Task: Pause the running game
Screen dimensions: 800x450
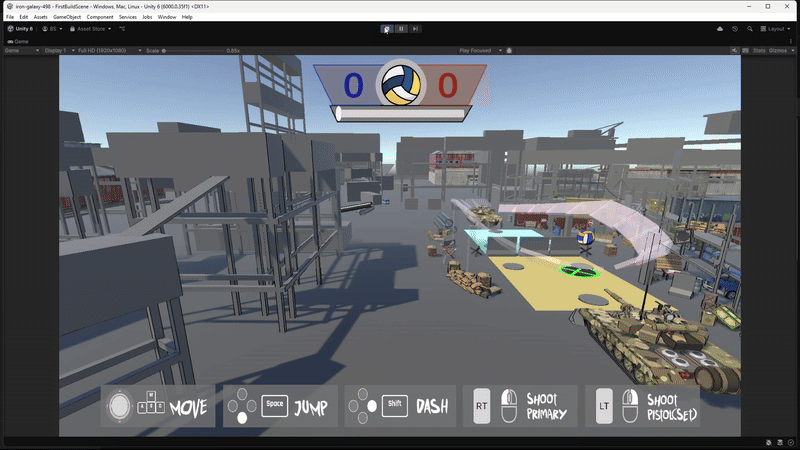Action: pos(401,29)
